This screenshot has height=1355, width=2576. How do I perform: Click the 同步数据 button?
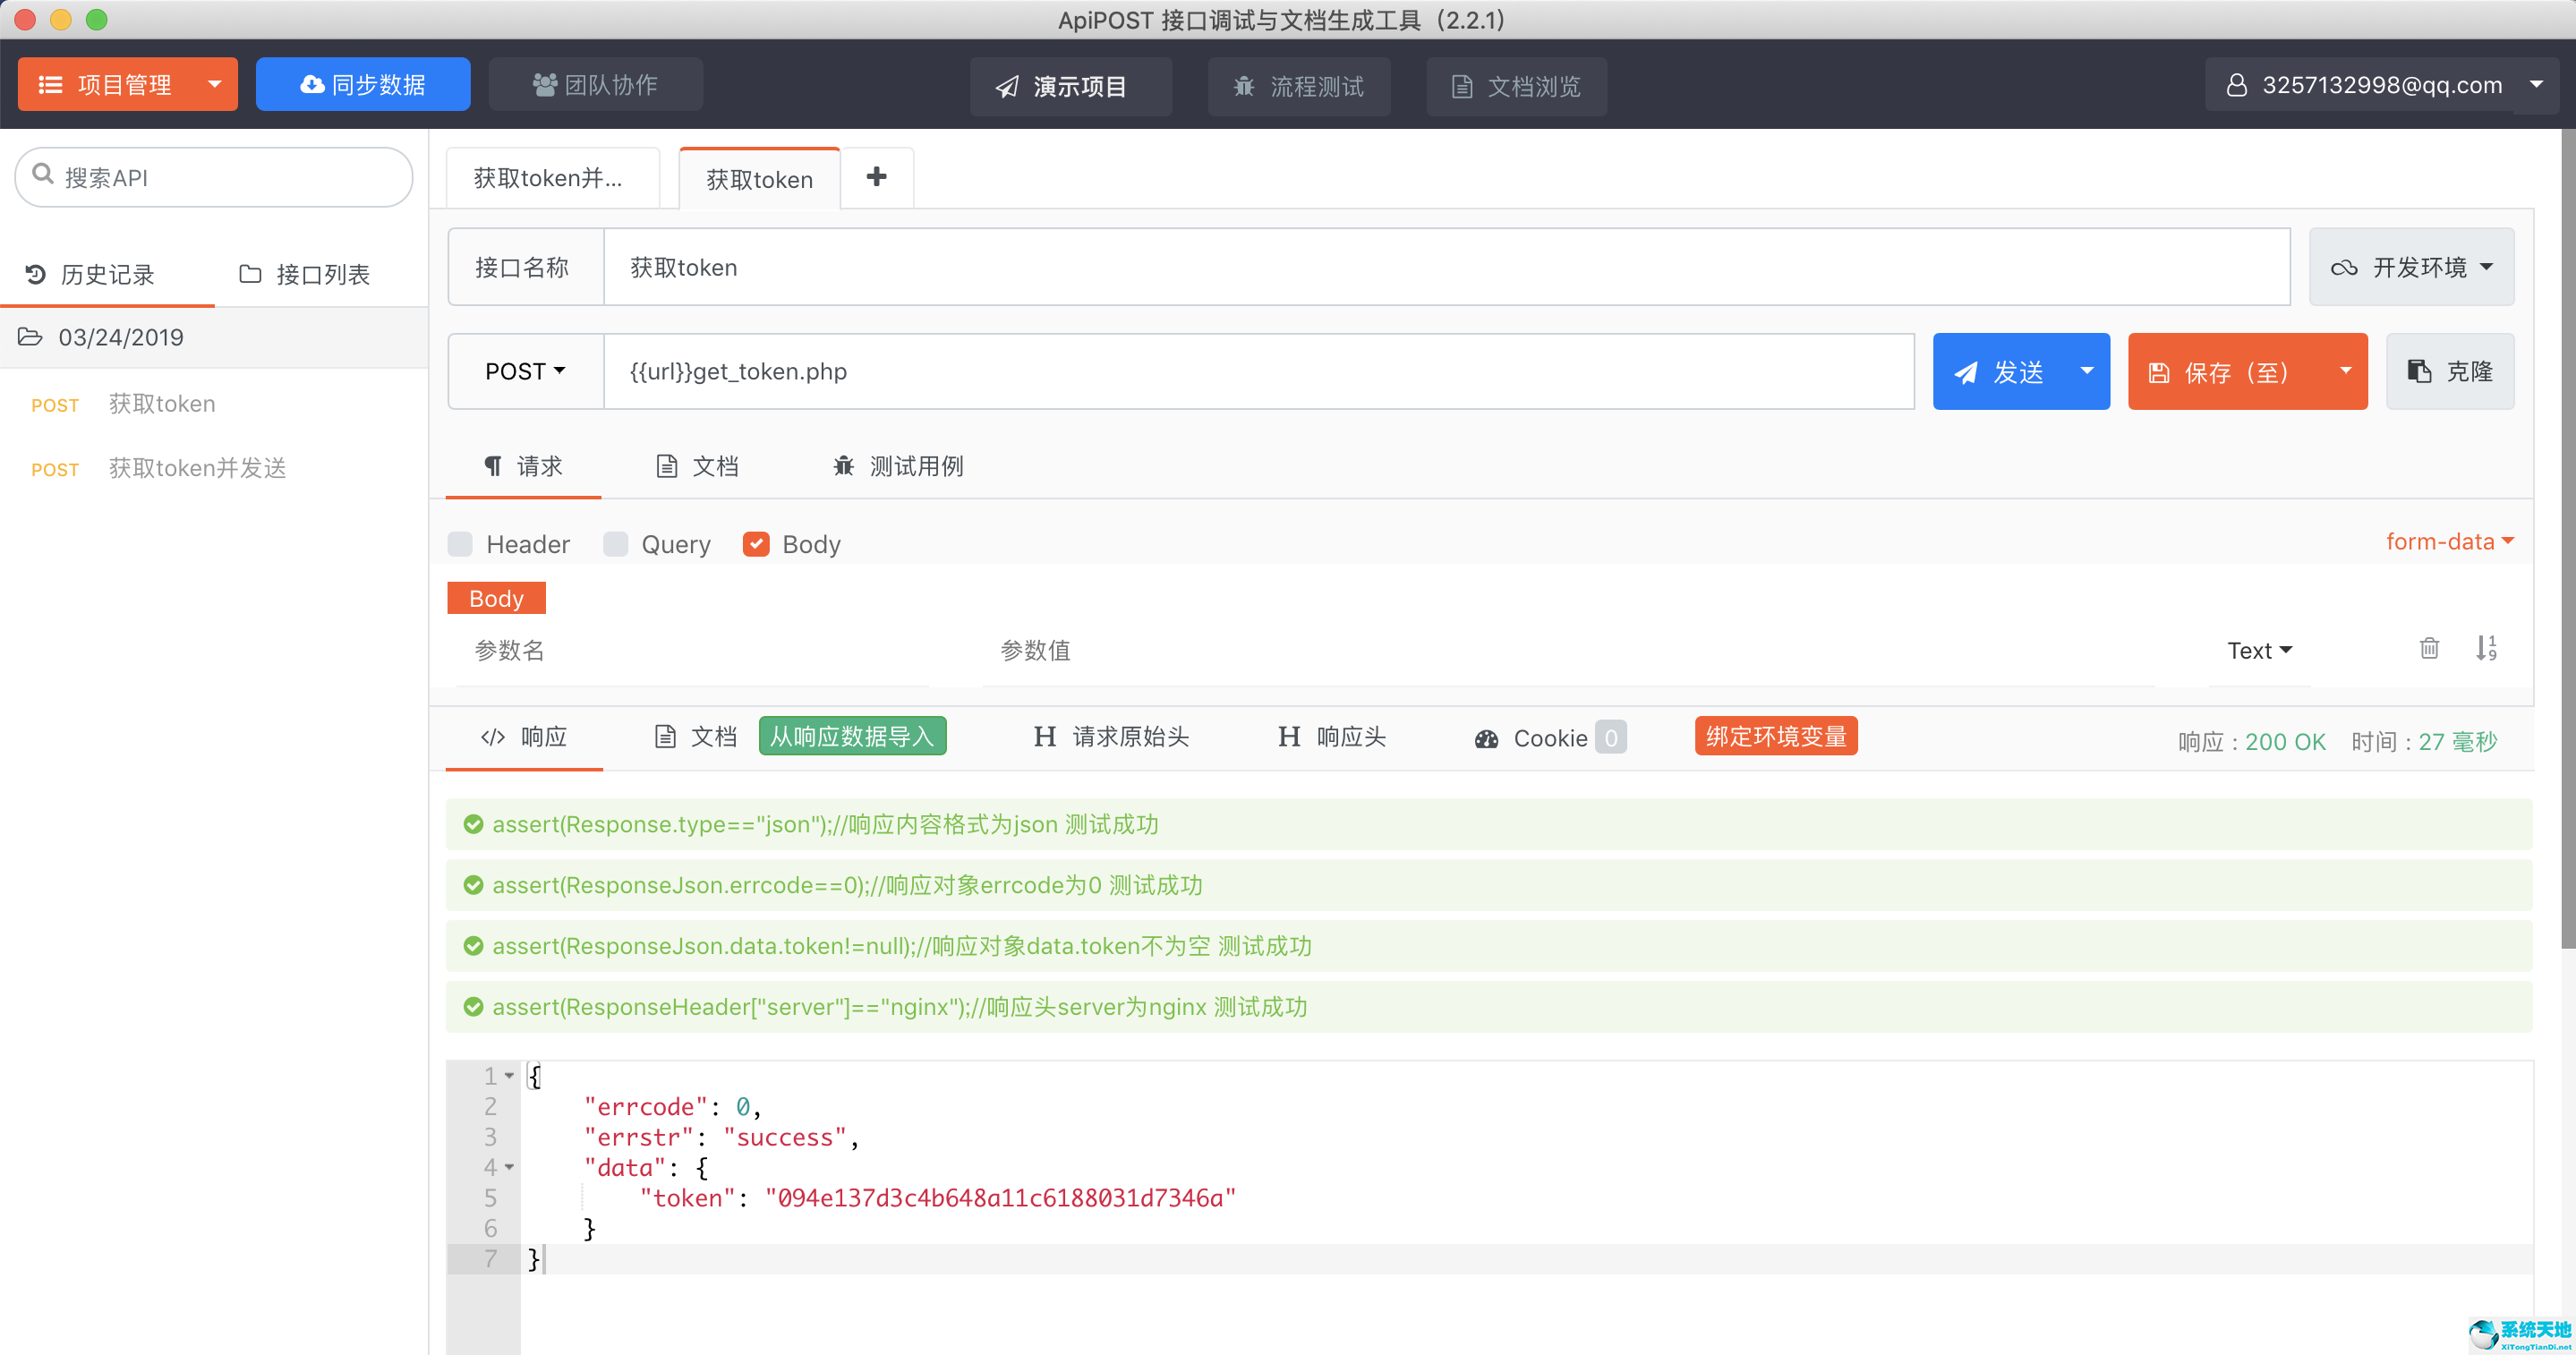[x=363, y=84]
